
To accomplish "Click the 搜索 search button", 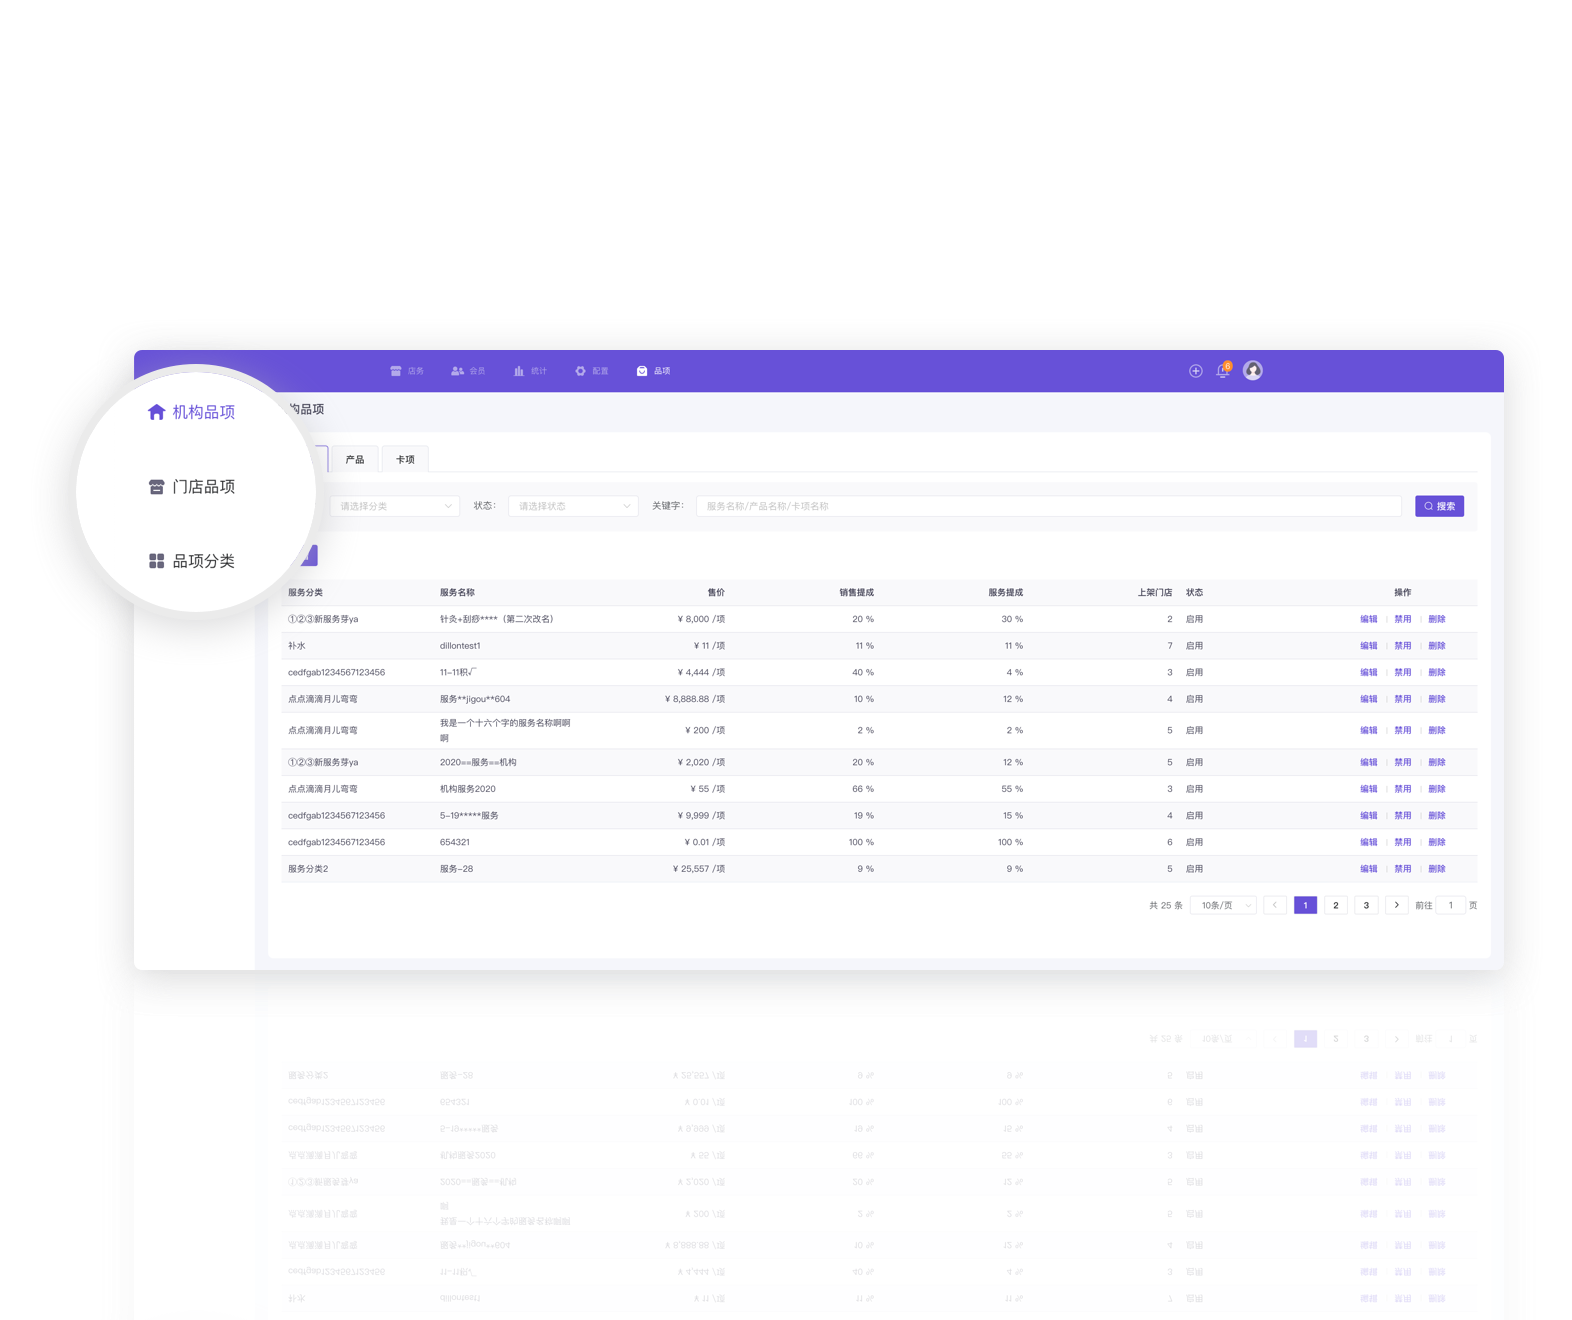I will click(x=1439, y=506).
